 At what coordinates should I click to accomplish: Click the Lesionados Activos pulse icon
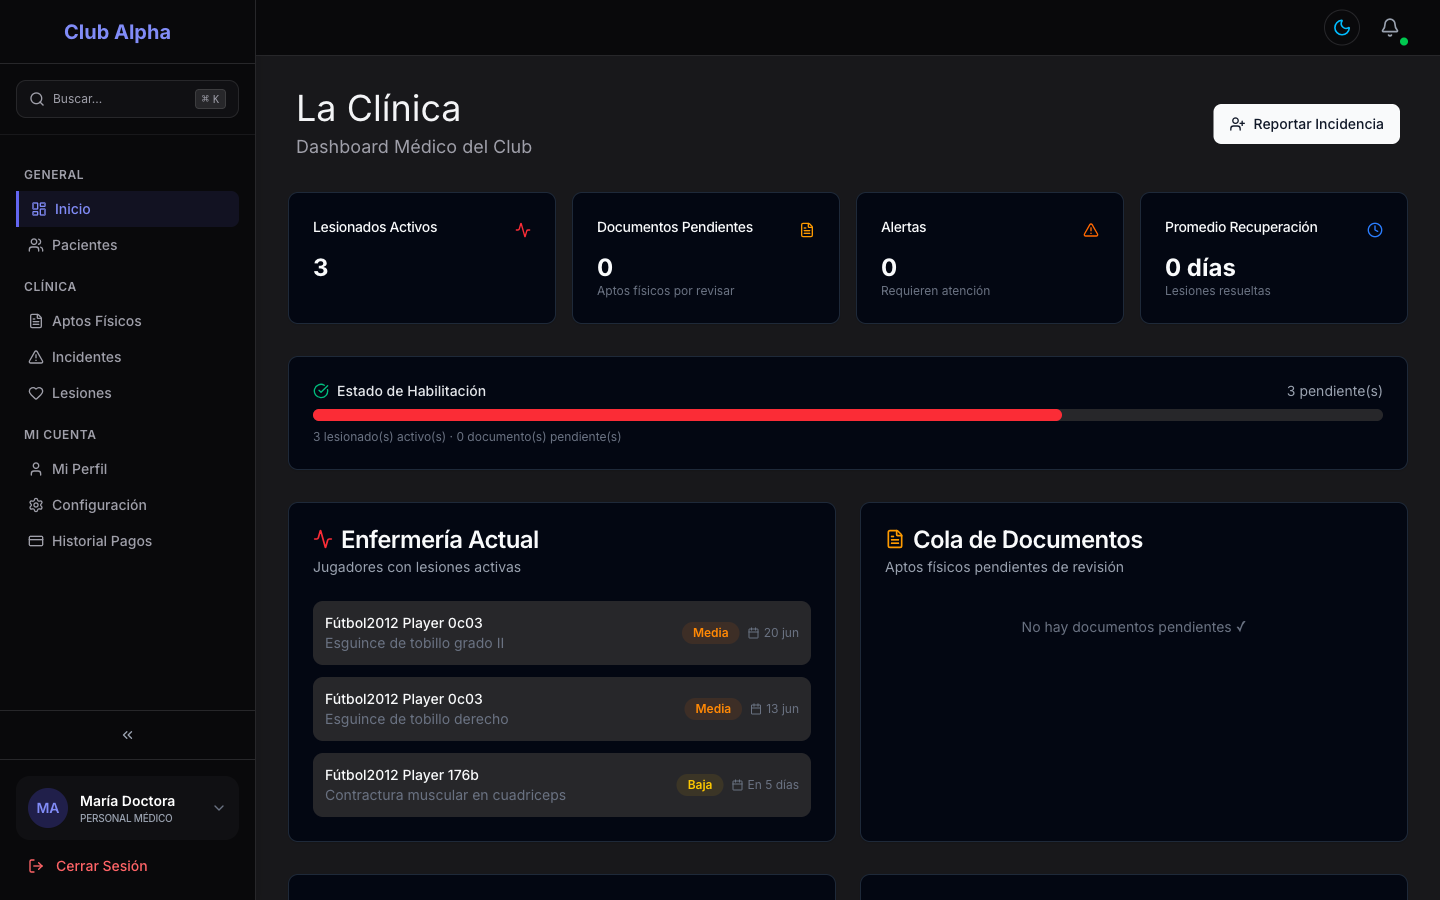523,230
